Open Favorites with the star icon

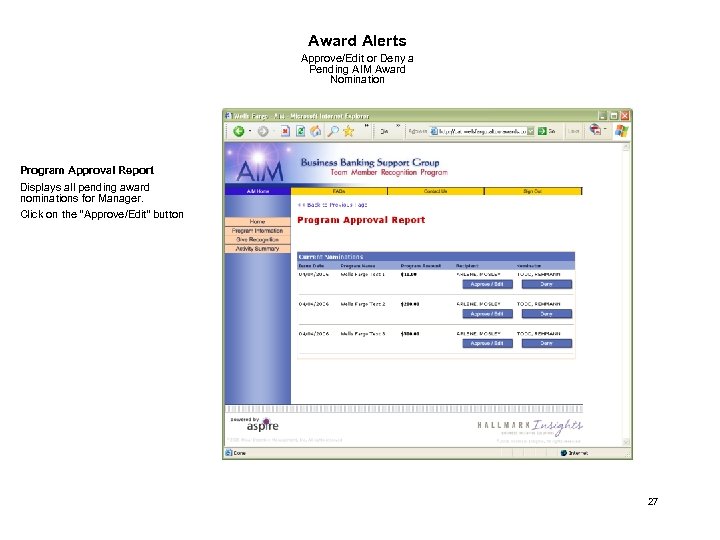pos(349,131)
